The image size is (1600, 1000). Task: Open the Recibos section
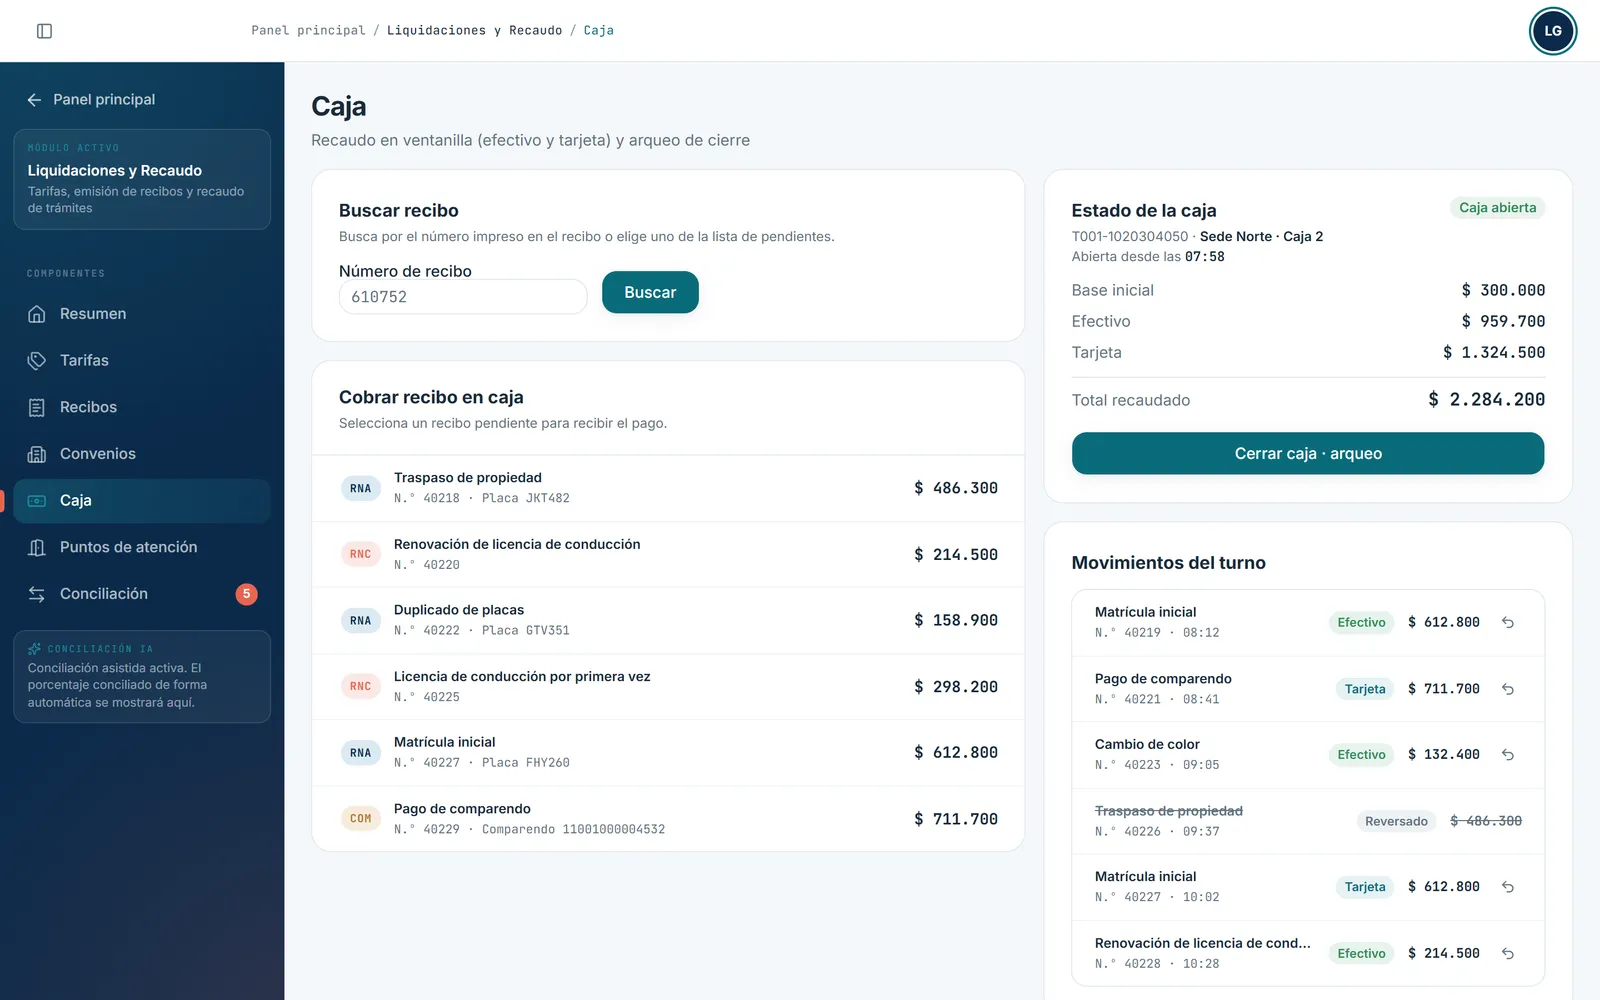pos(142,407)
